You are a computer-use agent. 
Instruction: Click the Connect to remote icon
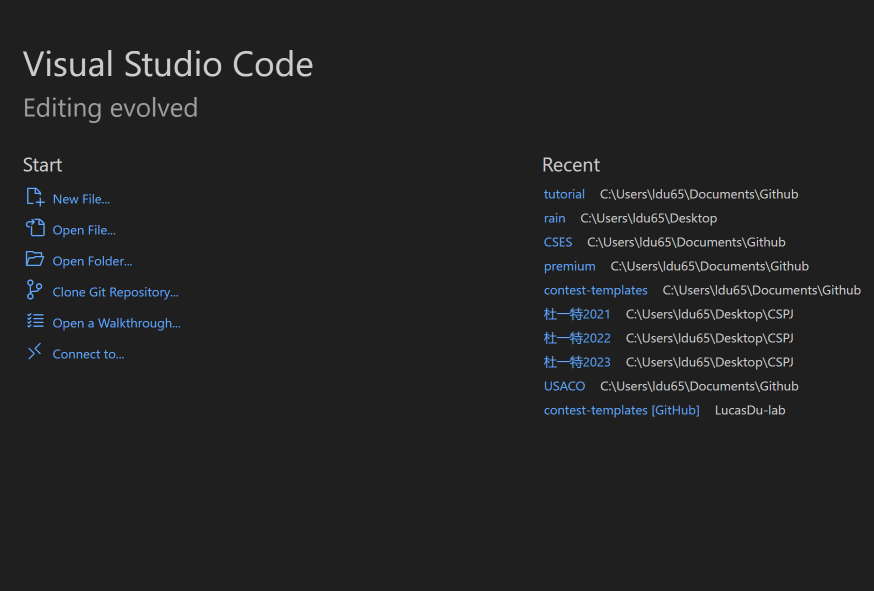35,353
